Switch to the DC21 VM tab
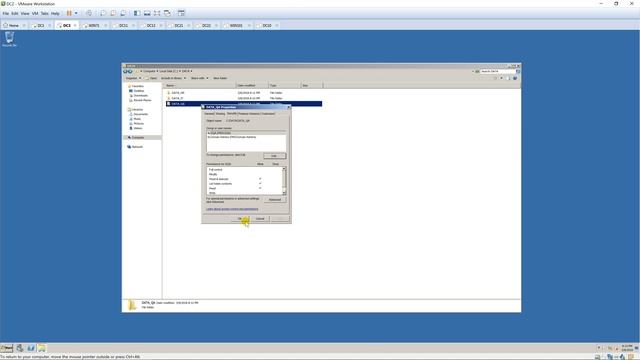Image resolution: width=640 pixels, height=360 pixels. (178, 25)
